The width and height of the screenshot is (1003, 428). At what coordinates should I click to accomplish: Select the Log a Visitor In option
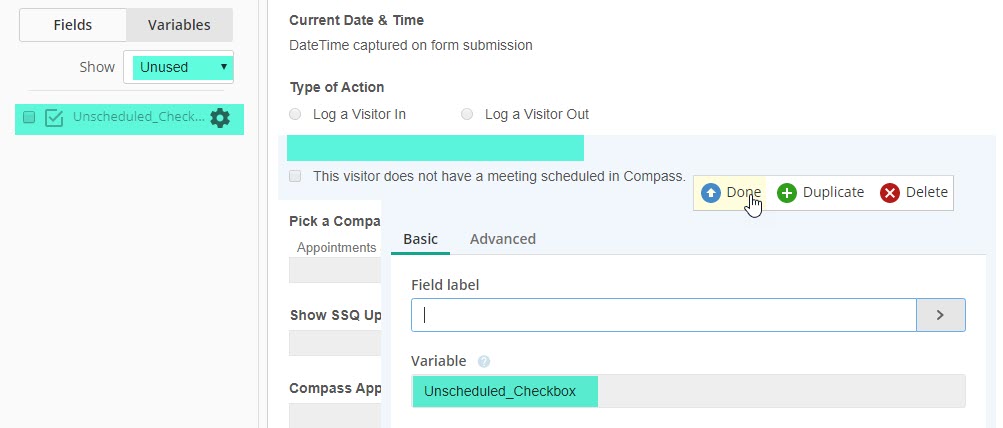(295, 114)
